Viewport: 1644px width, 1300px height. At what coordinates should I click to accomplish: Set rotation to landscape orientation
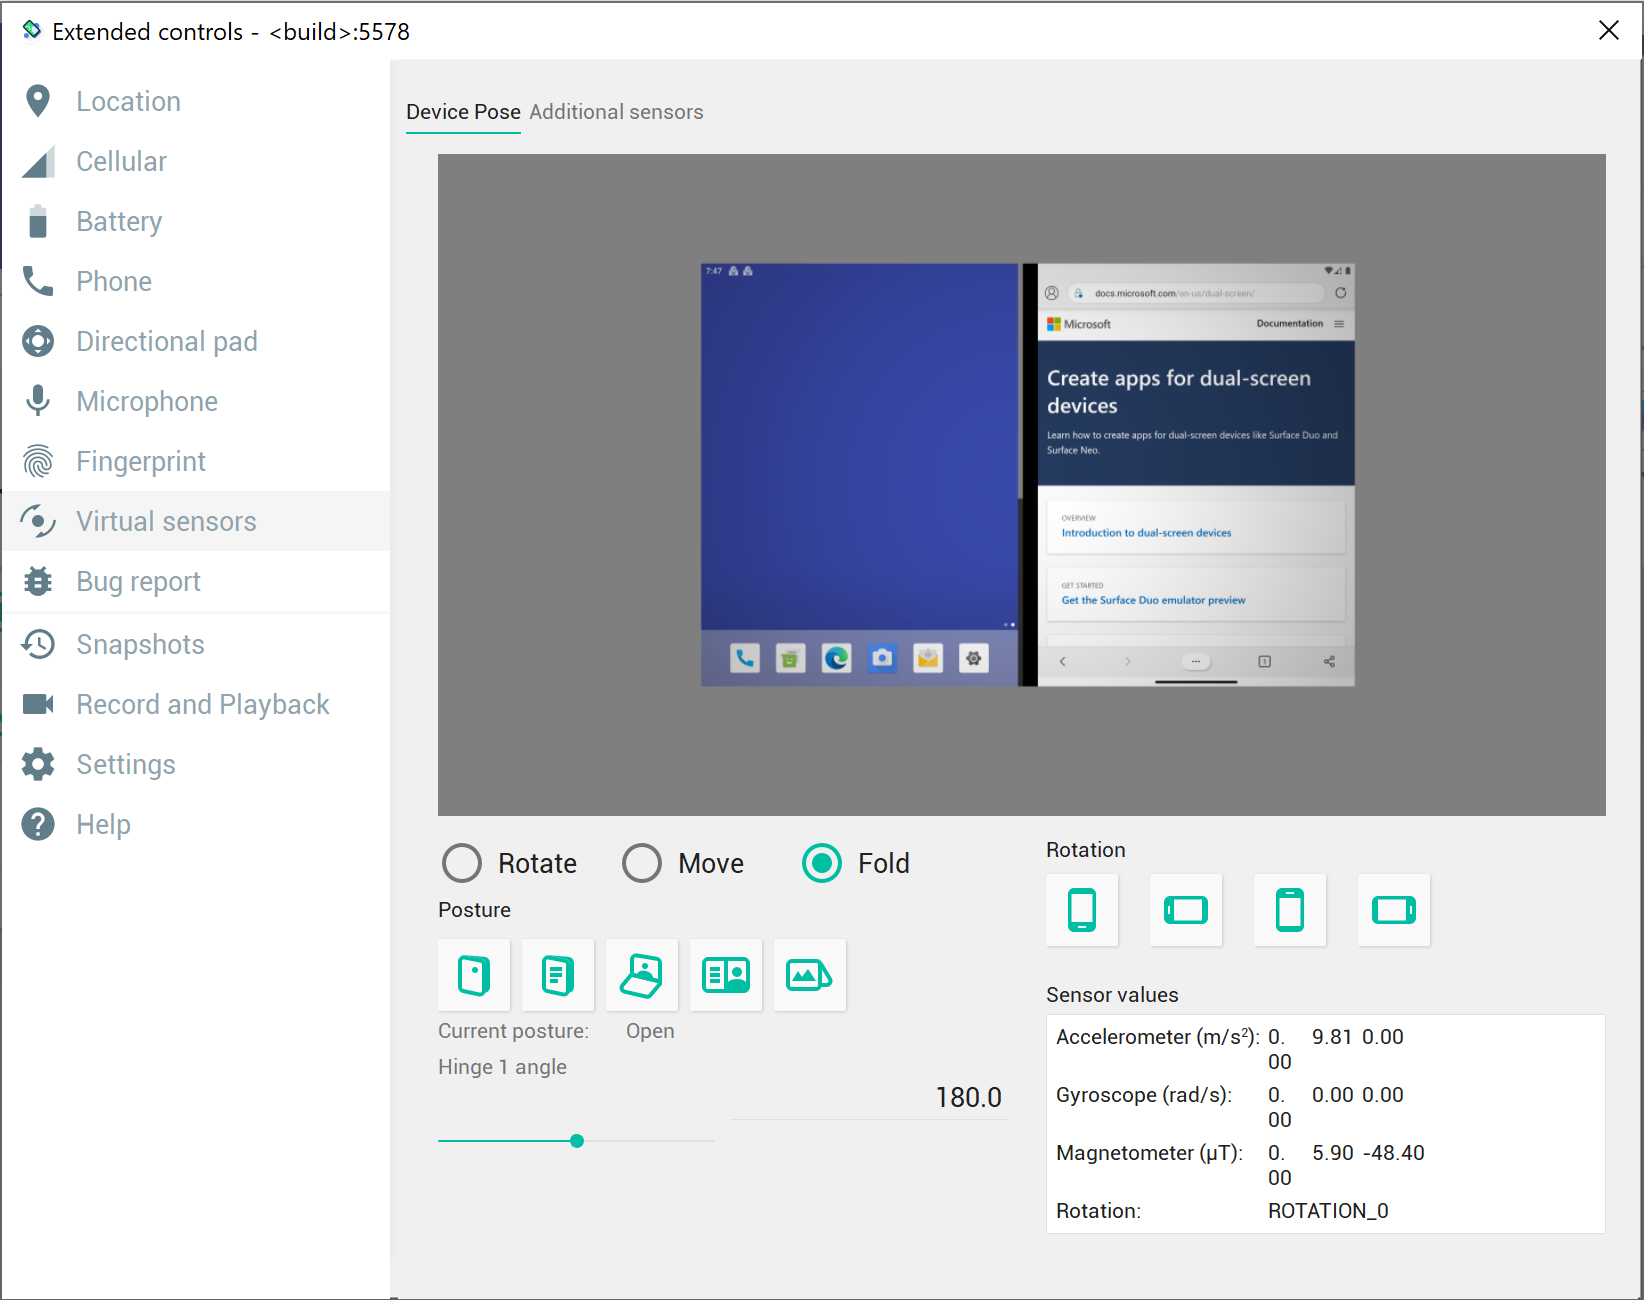[1186, 910]
